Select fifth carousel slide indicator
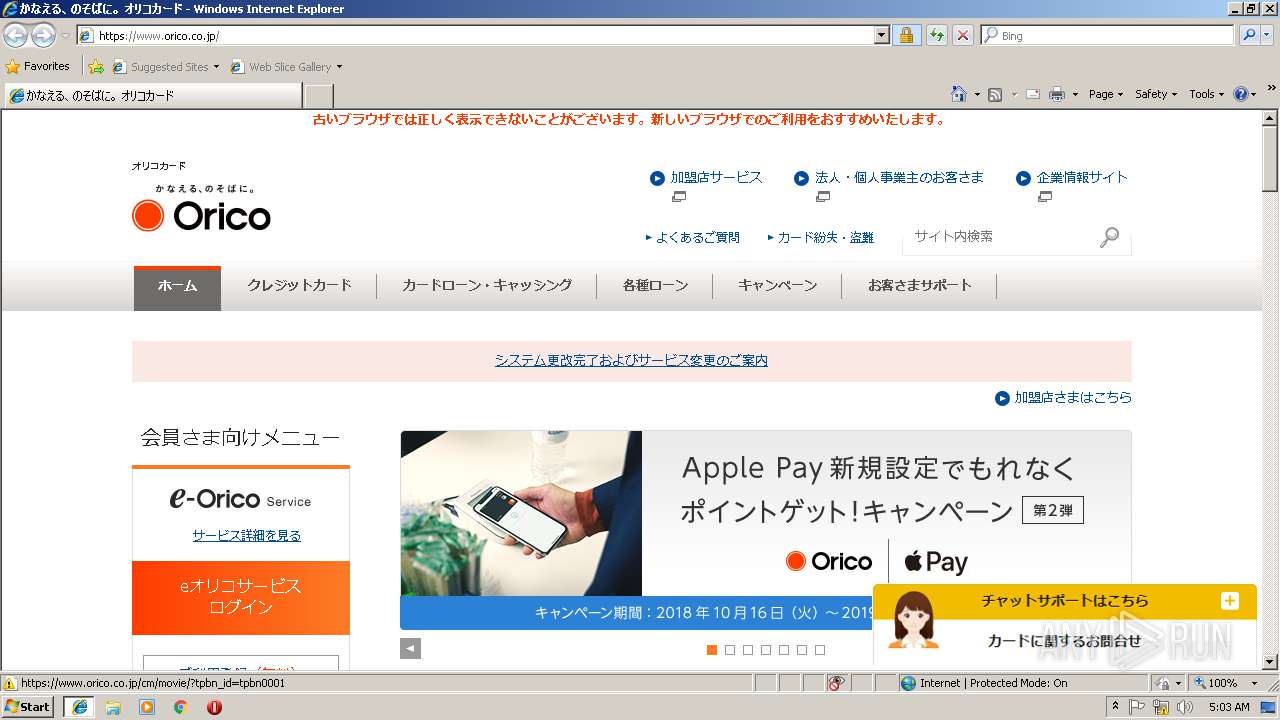The width and height of the screenshot is (1280, 720). pos(784,650)
